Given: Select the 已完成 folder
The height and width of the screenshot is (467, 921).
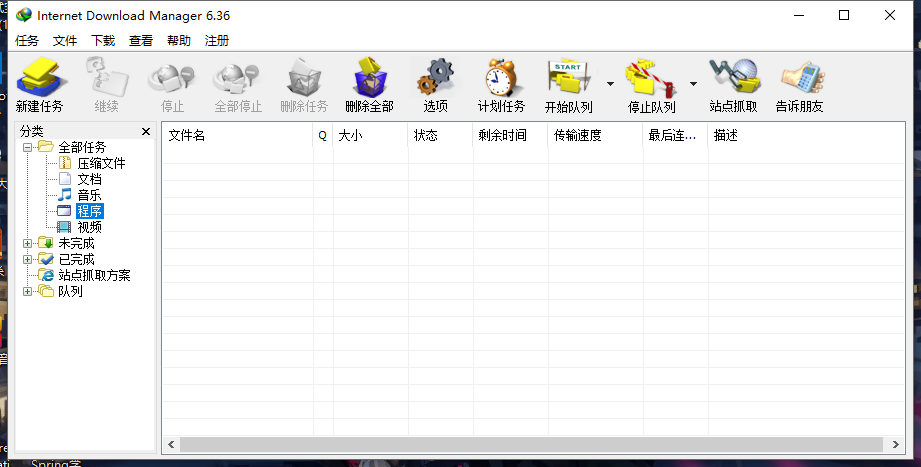Looking at the screenshot, I should (76, 259).
